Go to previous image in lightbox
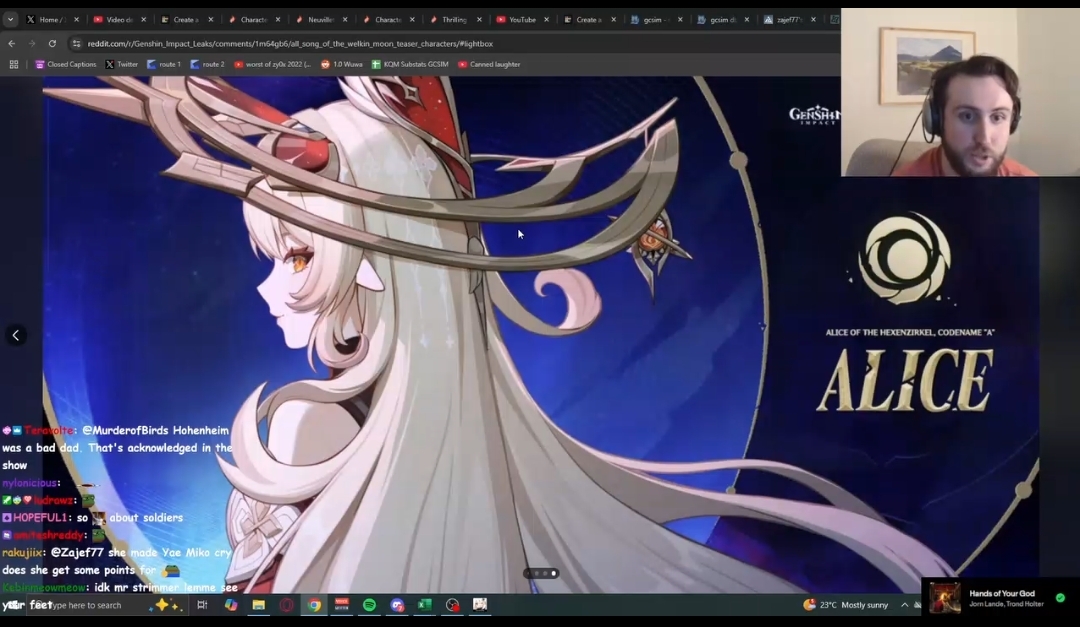 tap(16, 336)
